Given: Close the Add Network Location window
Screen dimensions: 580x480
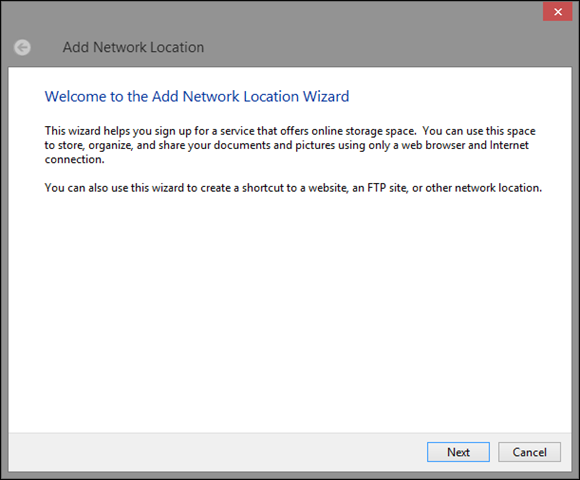Looking at the screenshot, I should tap(557, 12).
